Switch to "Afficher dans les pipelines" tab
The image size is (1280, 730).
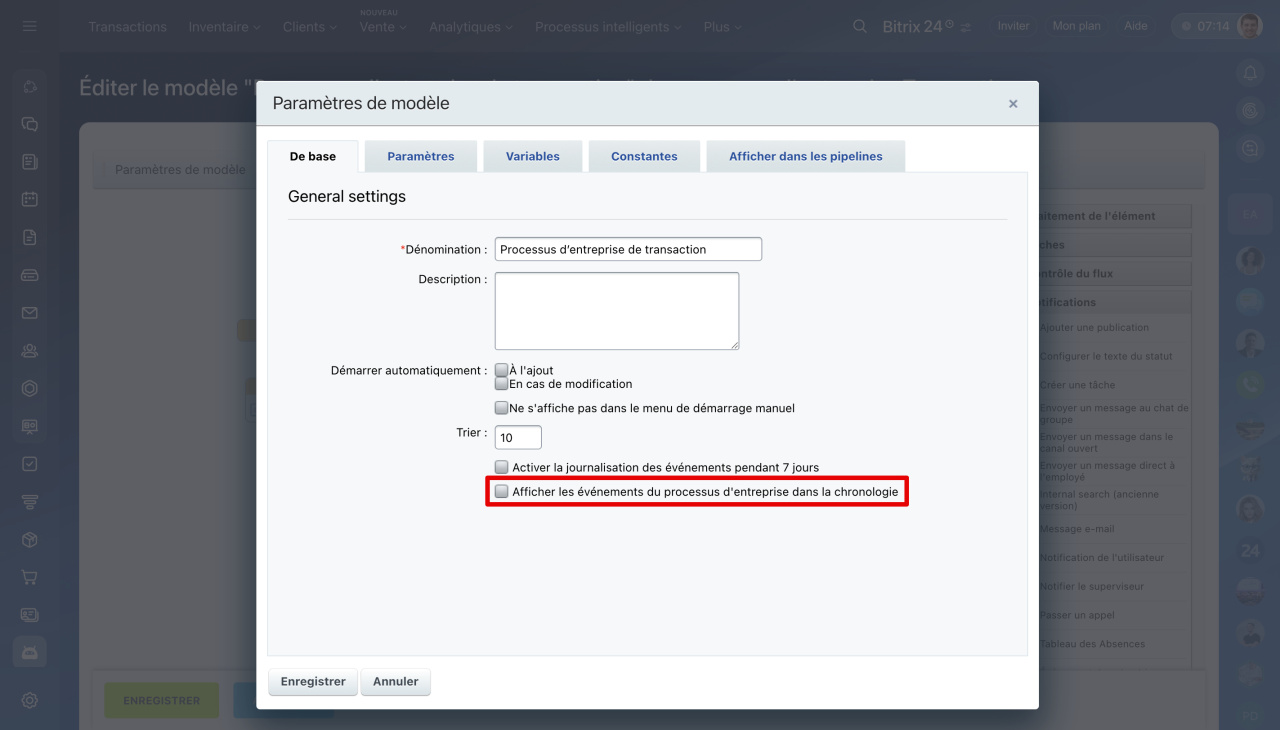805,156
